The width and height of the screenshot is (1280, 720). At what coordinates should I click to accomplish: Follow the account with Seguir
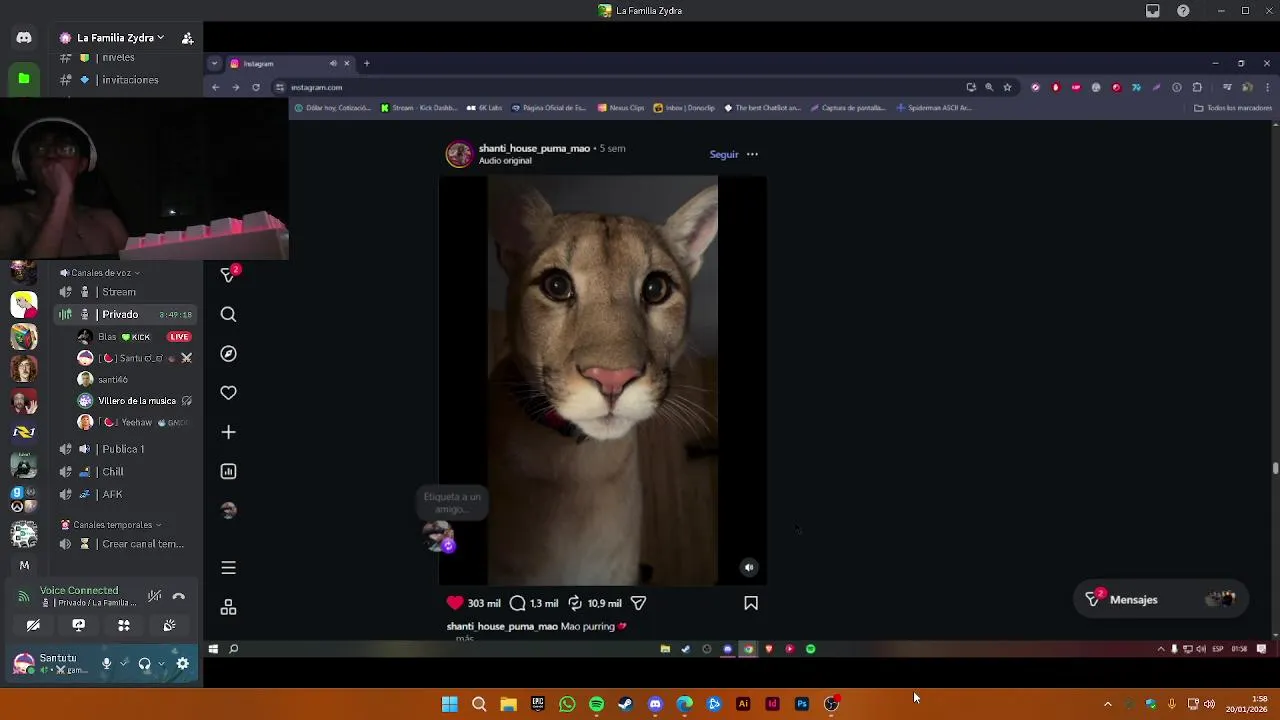pos(724,154)
